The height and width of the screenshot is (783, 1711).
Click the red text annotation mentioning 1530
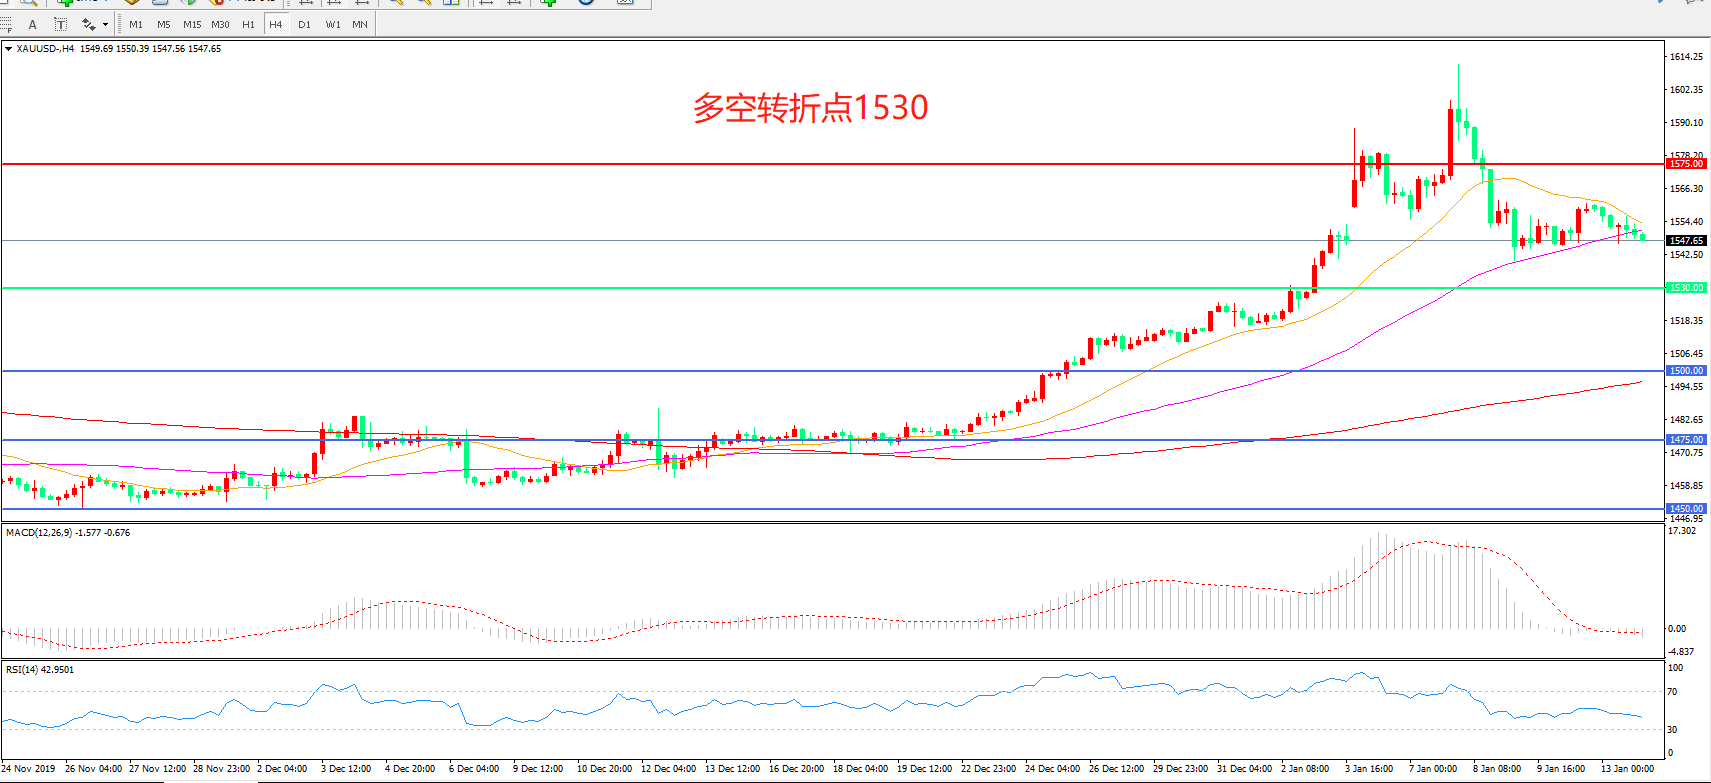810,107
